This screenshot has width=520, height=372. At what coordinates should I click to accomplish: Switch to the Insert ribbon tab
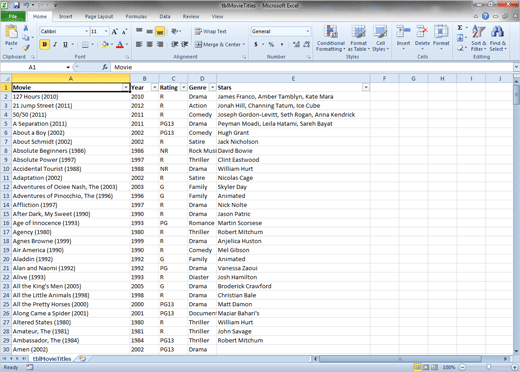point(66,16)
